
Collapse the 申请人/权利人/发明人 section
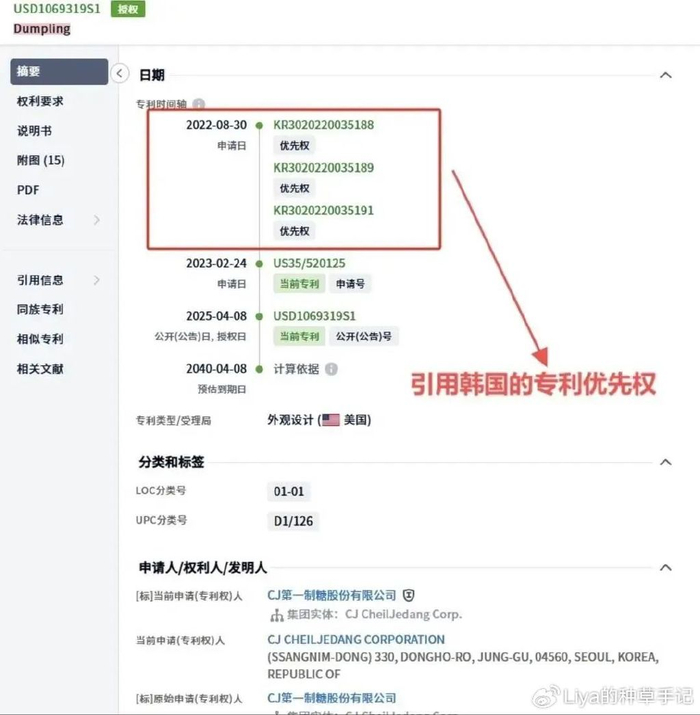665,567
